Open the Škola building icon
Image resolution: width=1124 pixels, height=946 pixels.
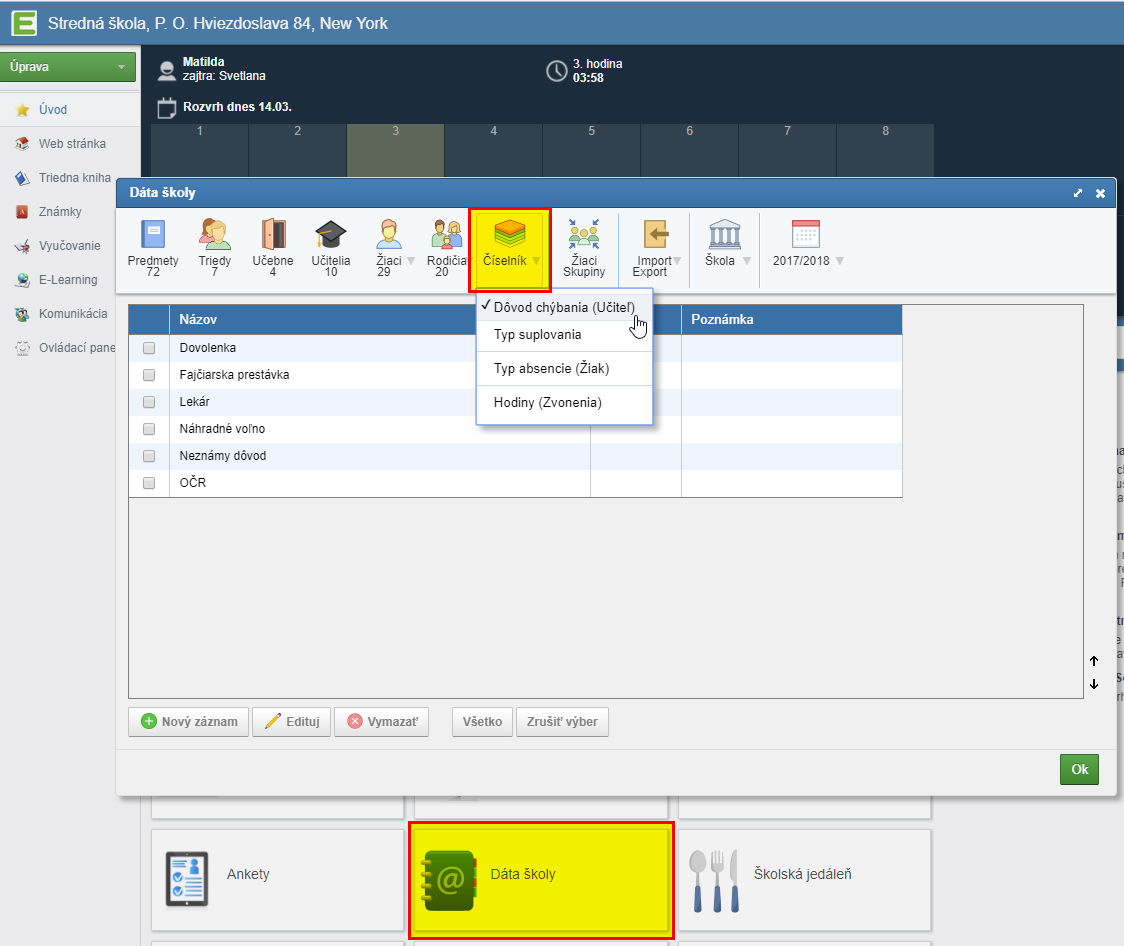(725, 234)
